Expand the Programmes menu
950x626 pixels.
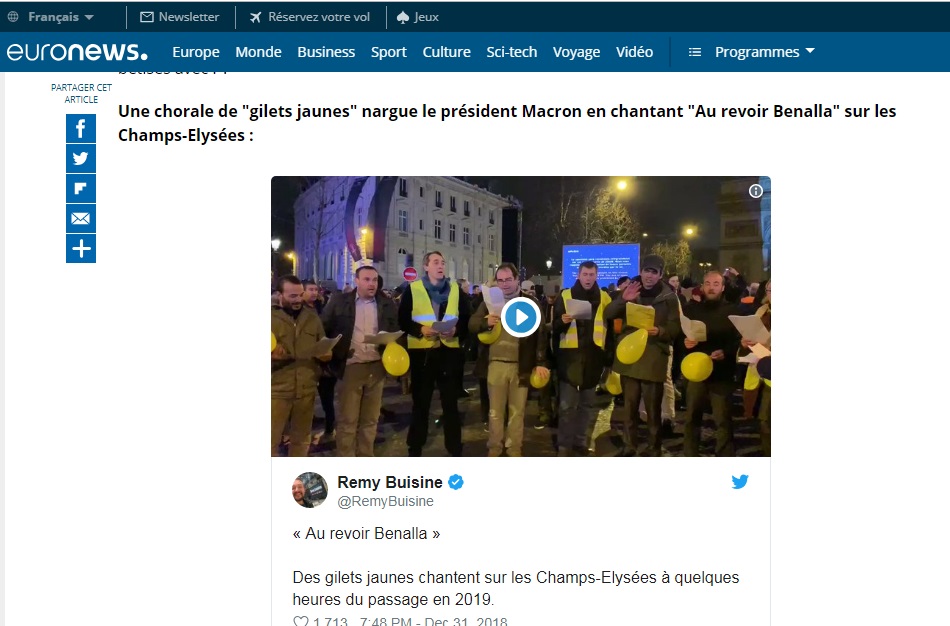pyautogui.click(x=752, y=52)
